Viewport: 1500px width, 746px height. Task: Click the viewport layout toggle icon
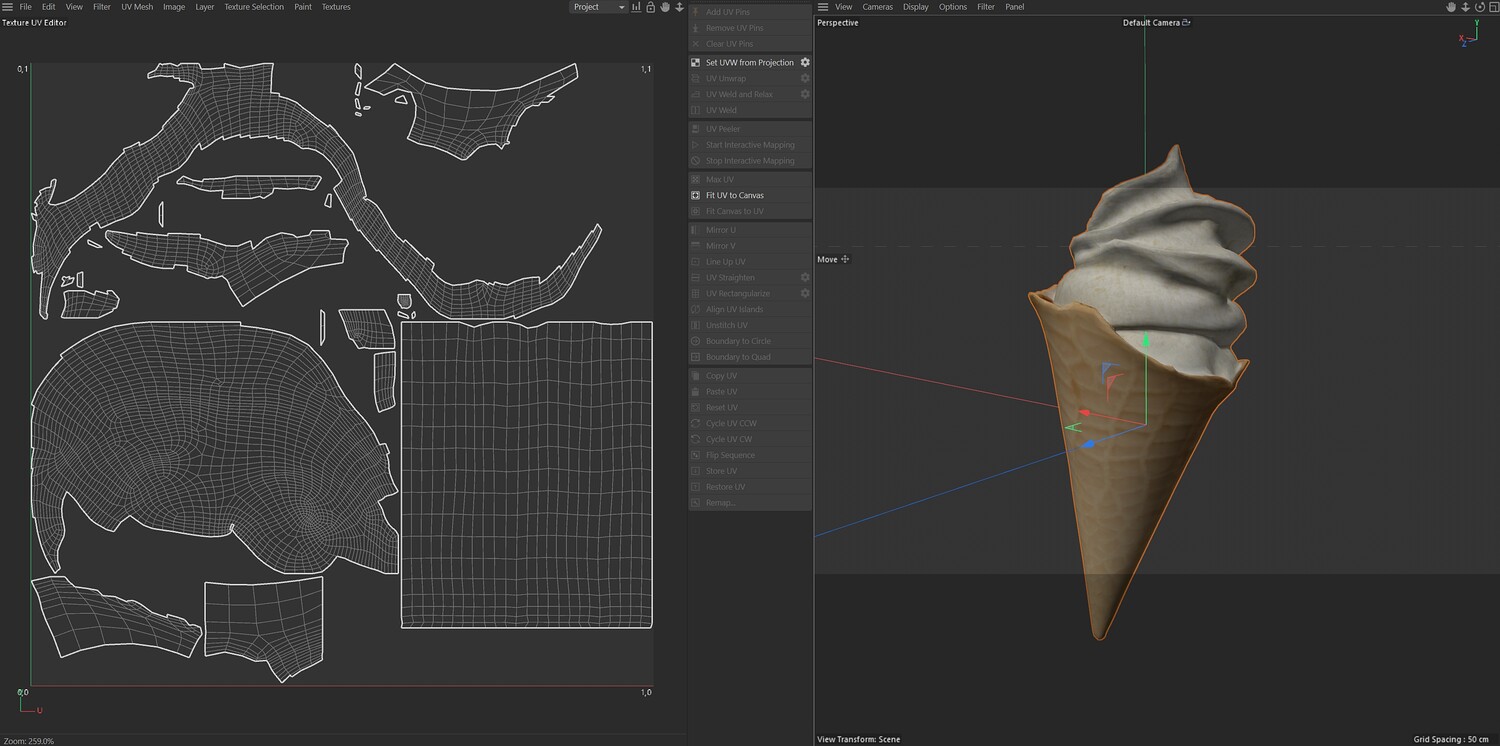click(x=1492, y=7)
